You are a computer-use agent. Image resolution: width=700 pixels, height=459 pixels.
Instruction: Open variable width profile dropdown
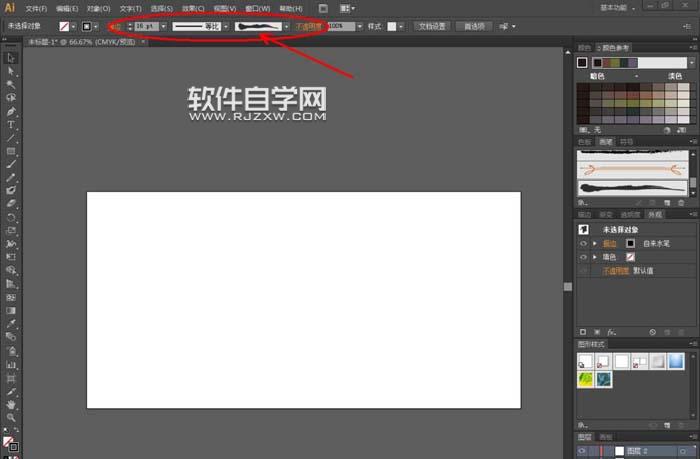tap(226, 26)
